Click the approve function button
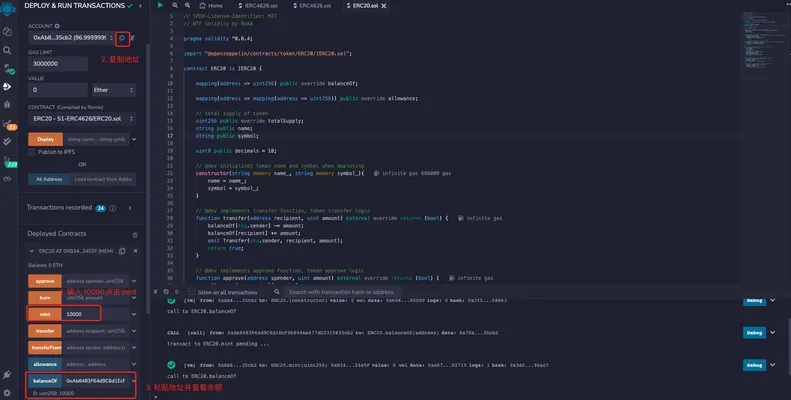This screenshot has width=791, height=400. click(45, 281)
